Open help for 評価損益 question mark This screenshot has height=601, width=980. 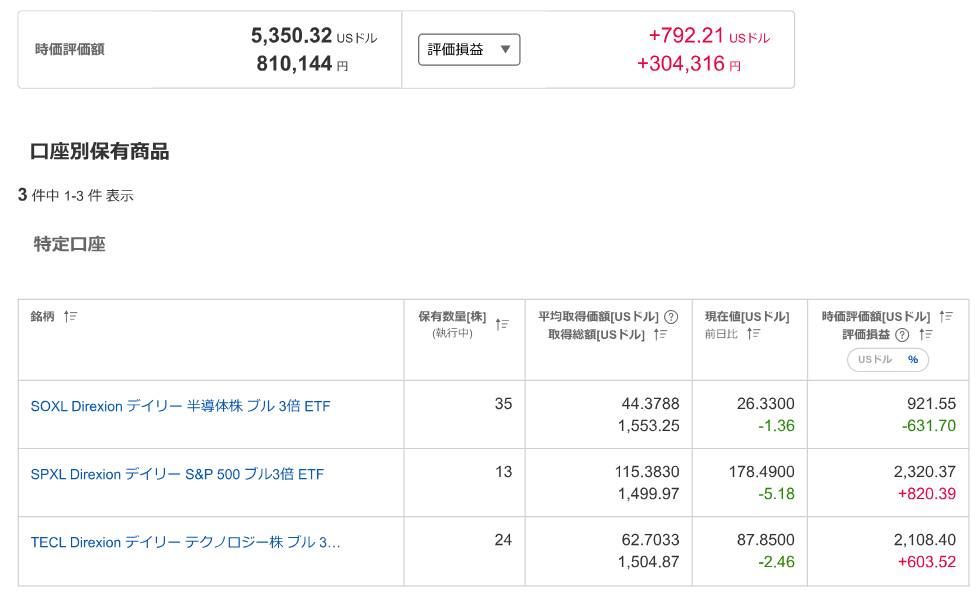[902, 335]
